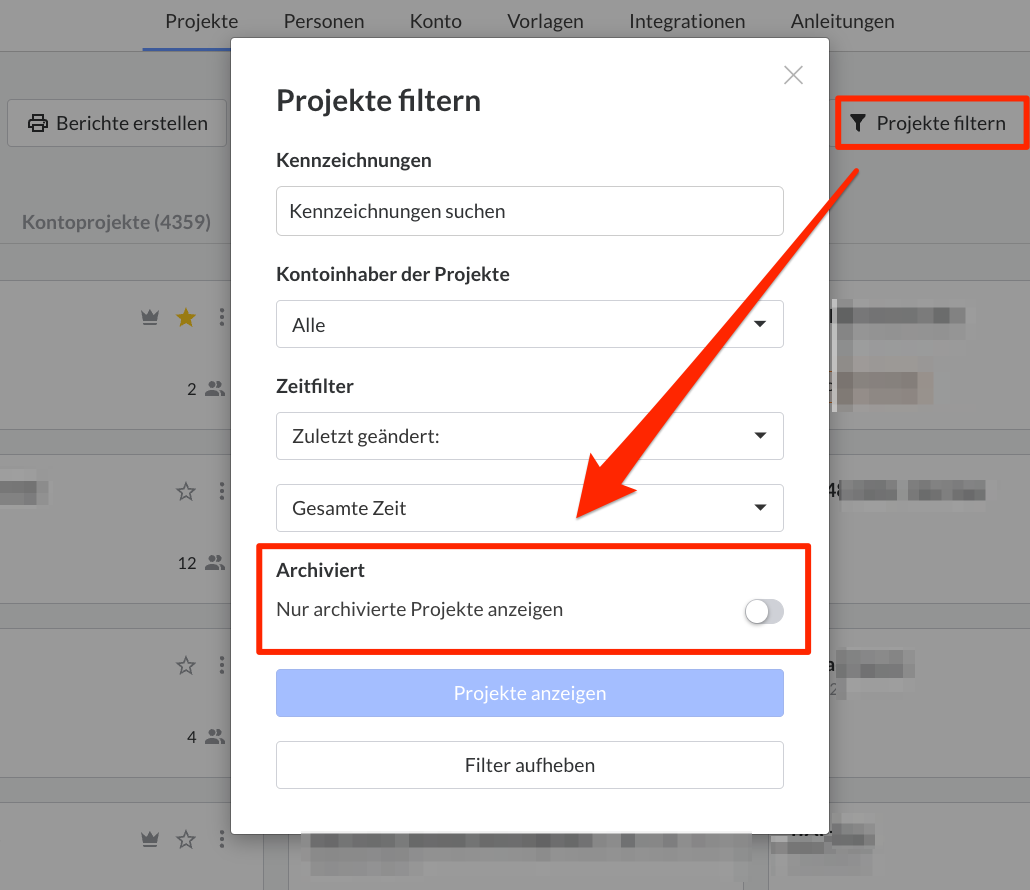Star the project above the 4 members count

coord(185,665)
